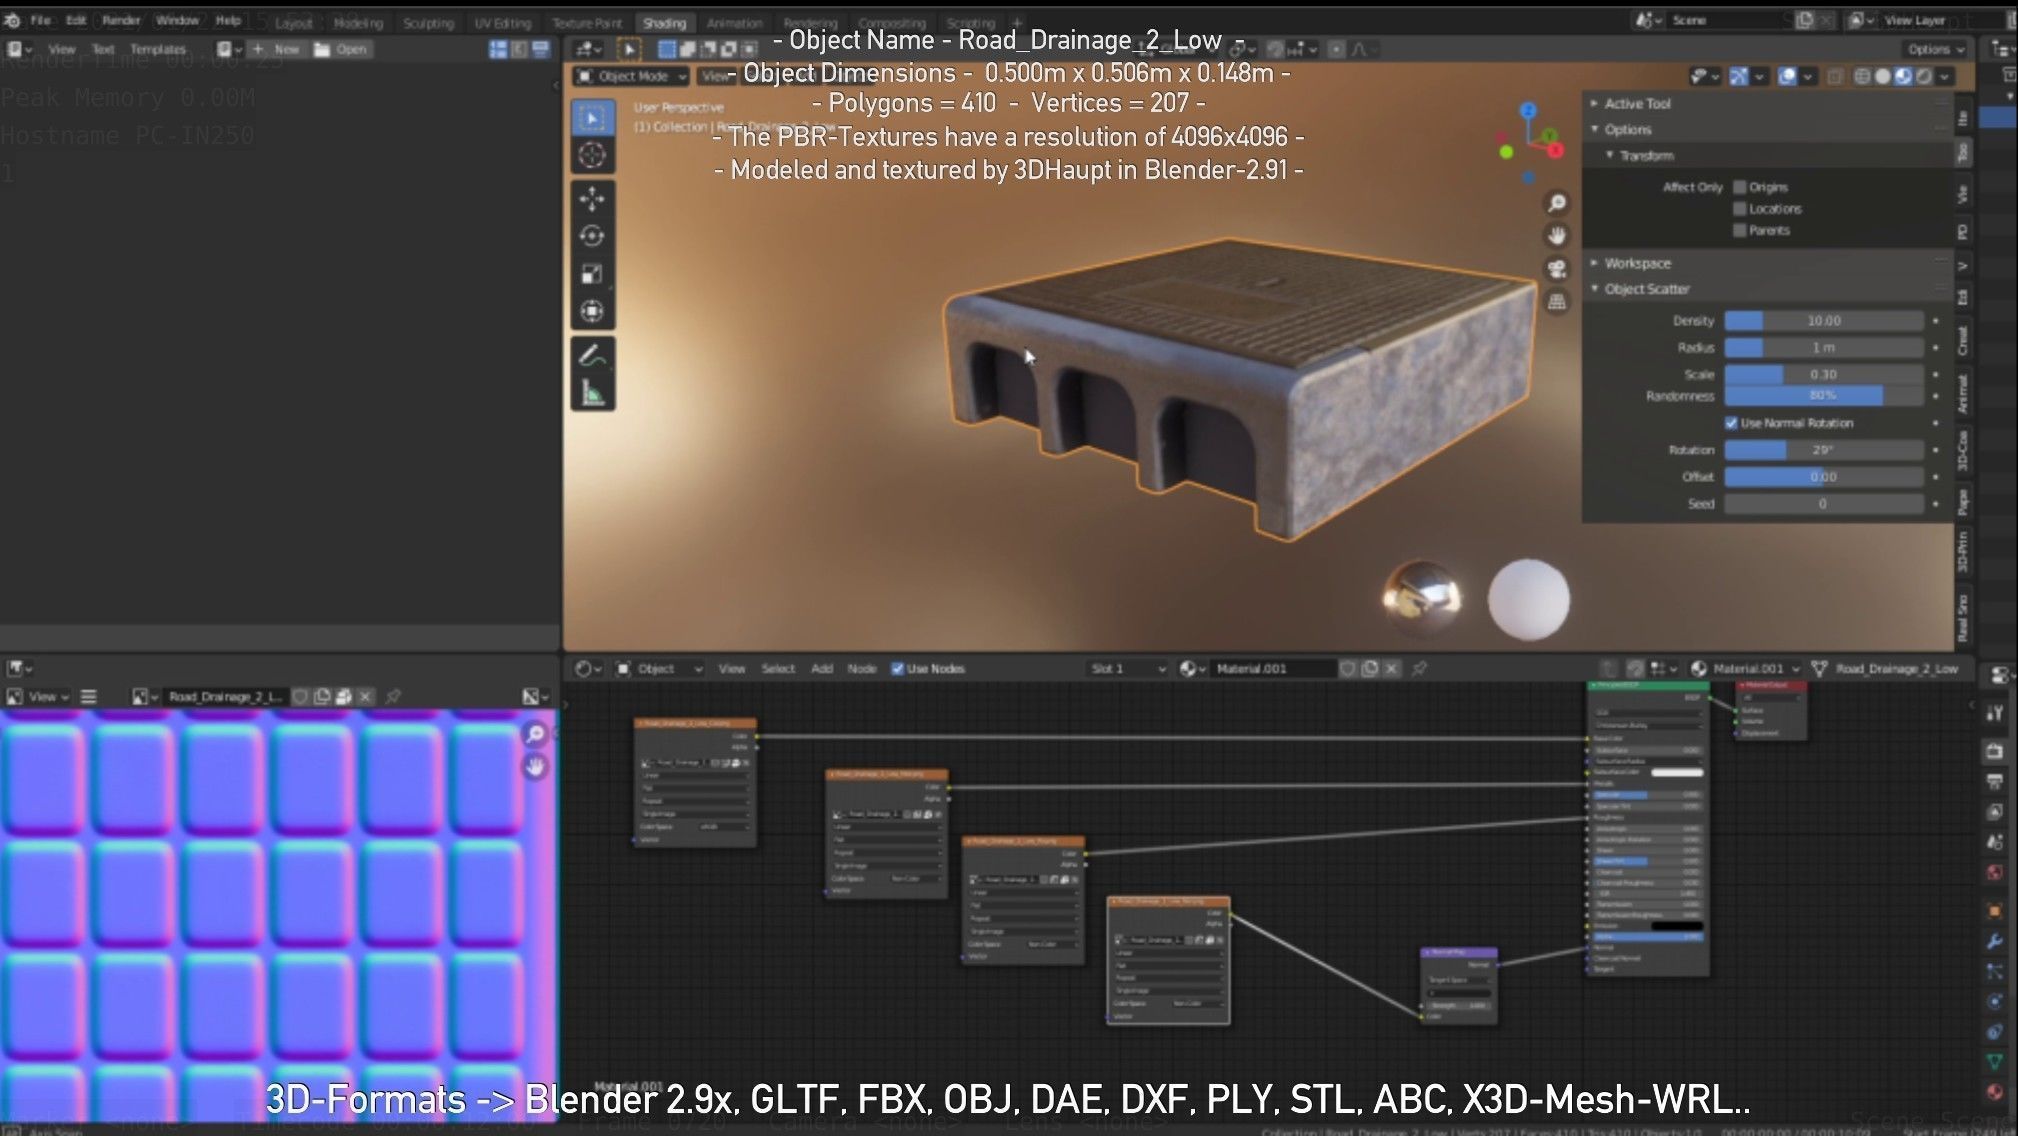Tick the Parents checkbox

pyautogui.click(x=1739, y=230)
